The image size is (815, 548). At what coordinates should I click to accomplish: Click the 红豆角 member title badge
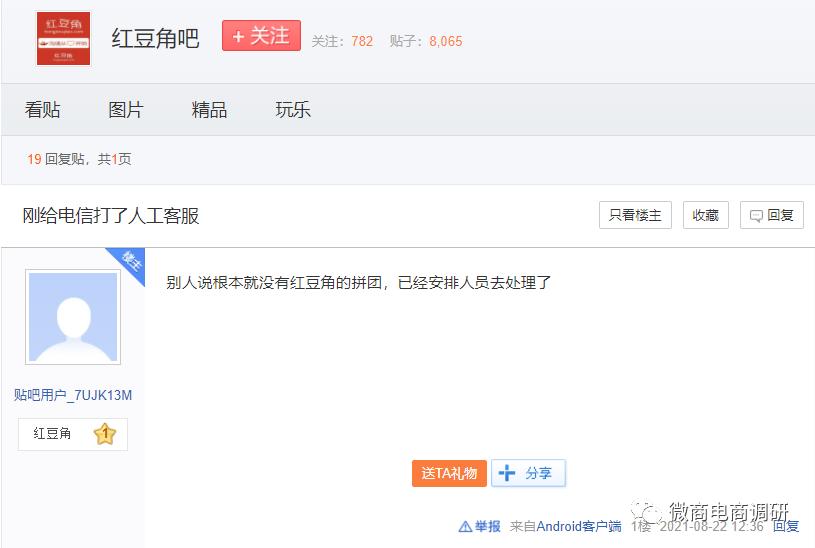52,433
